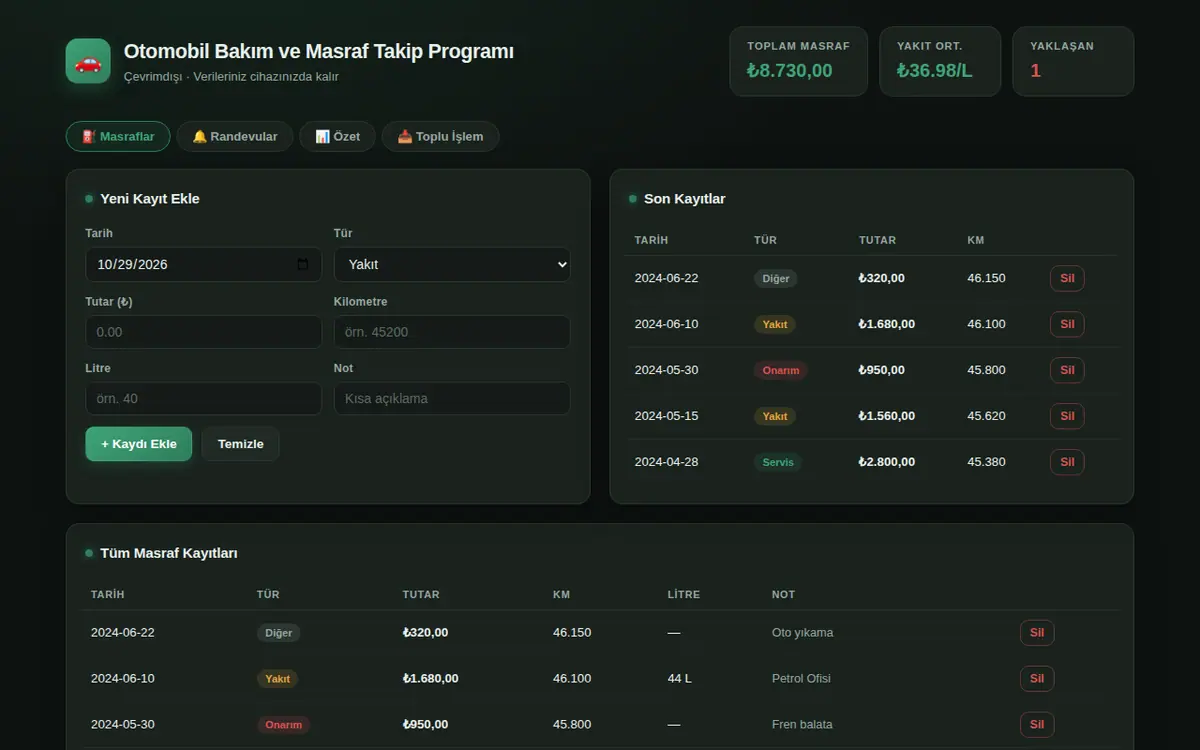Open the Tür dropdown showing Yakıt

point(452,265)
